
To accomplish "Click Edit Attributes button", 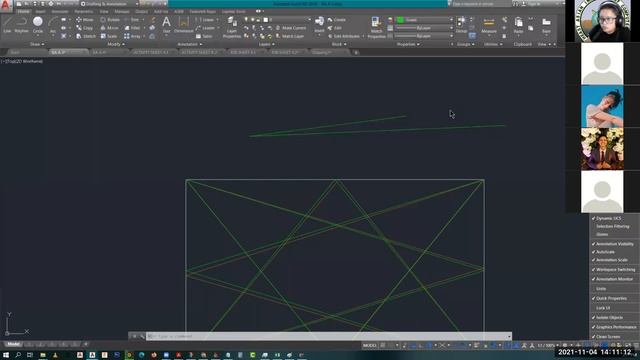I will point(344,36).
